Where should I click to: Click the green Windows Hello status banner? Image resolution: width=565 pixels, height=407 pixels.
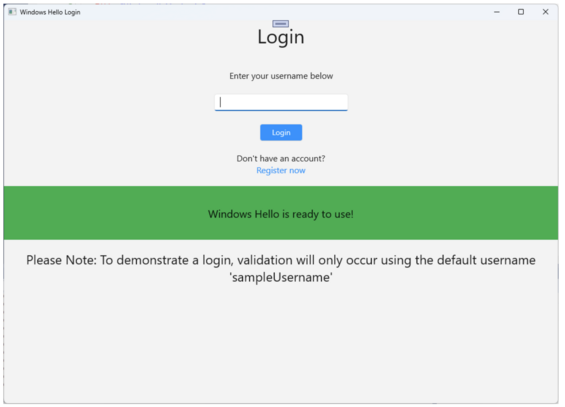281,213
